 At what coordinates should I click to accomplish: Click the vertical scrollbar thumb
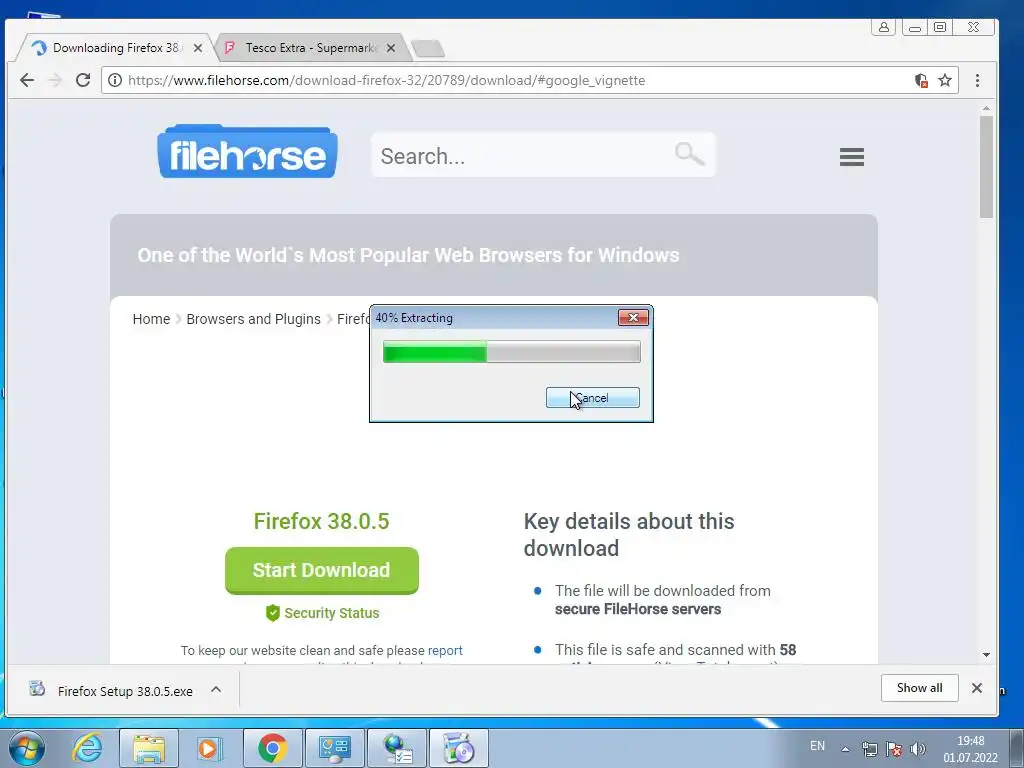986,167
